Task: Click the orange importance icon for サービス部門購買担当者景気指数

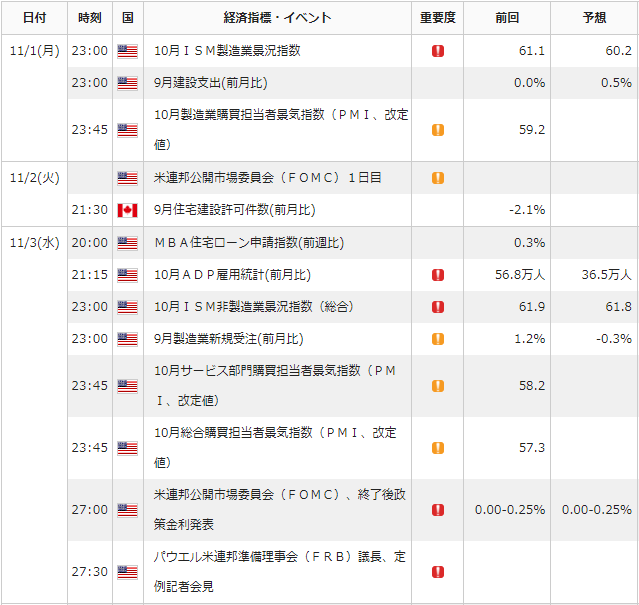Action: (x=438, y=386)
